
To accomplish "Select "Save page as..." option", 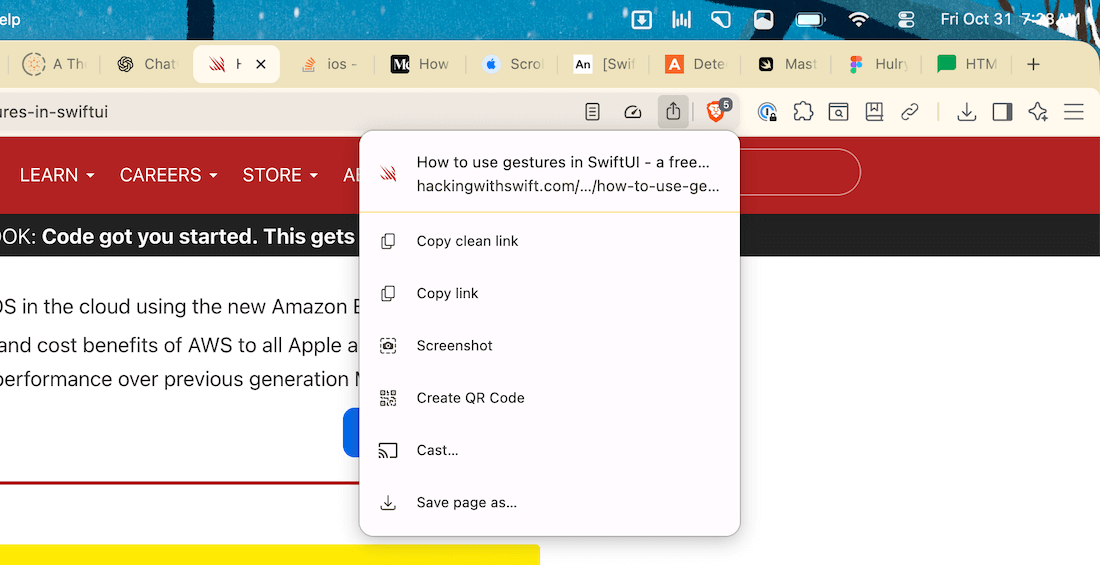I will [466, 502].
